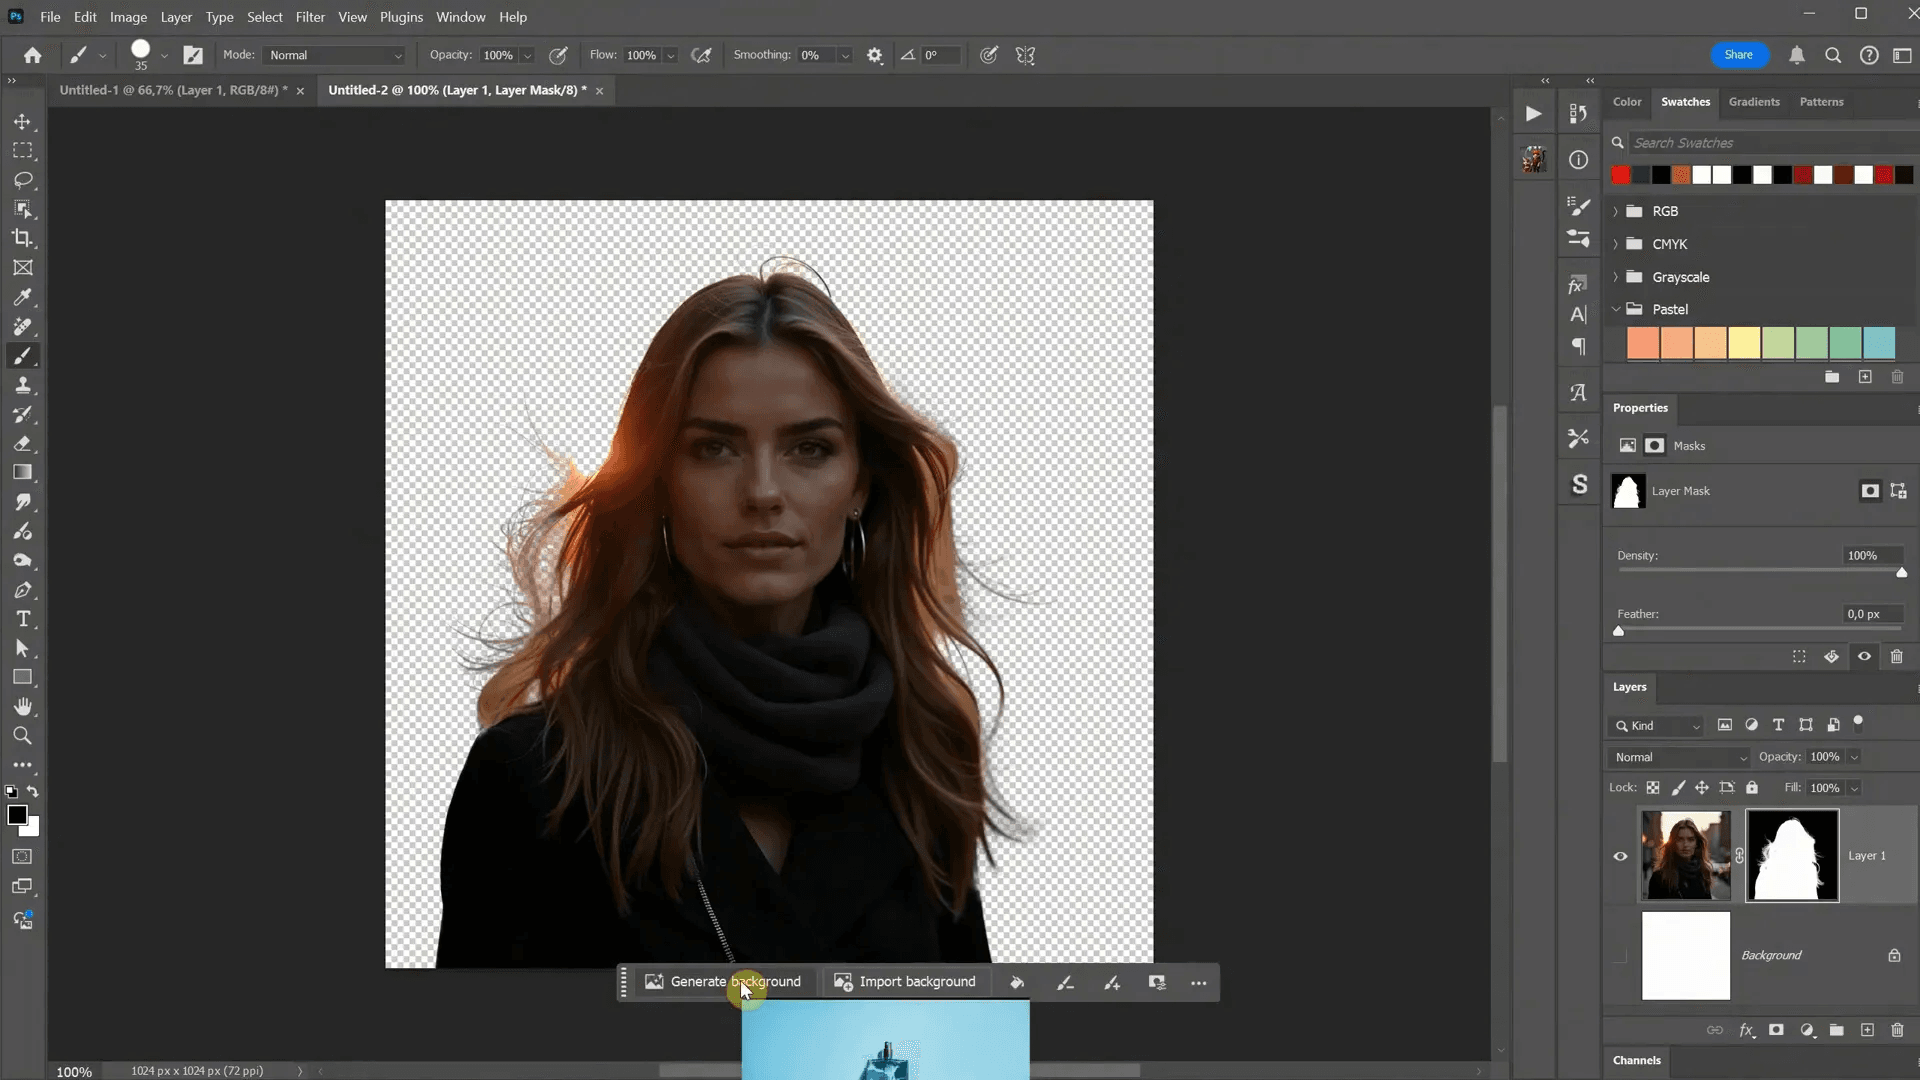Select the Zoom tool

[x=22, y=736]
